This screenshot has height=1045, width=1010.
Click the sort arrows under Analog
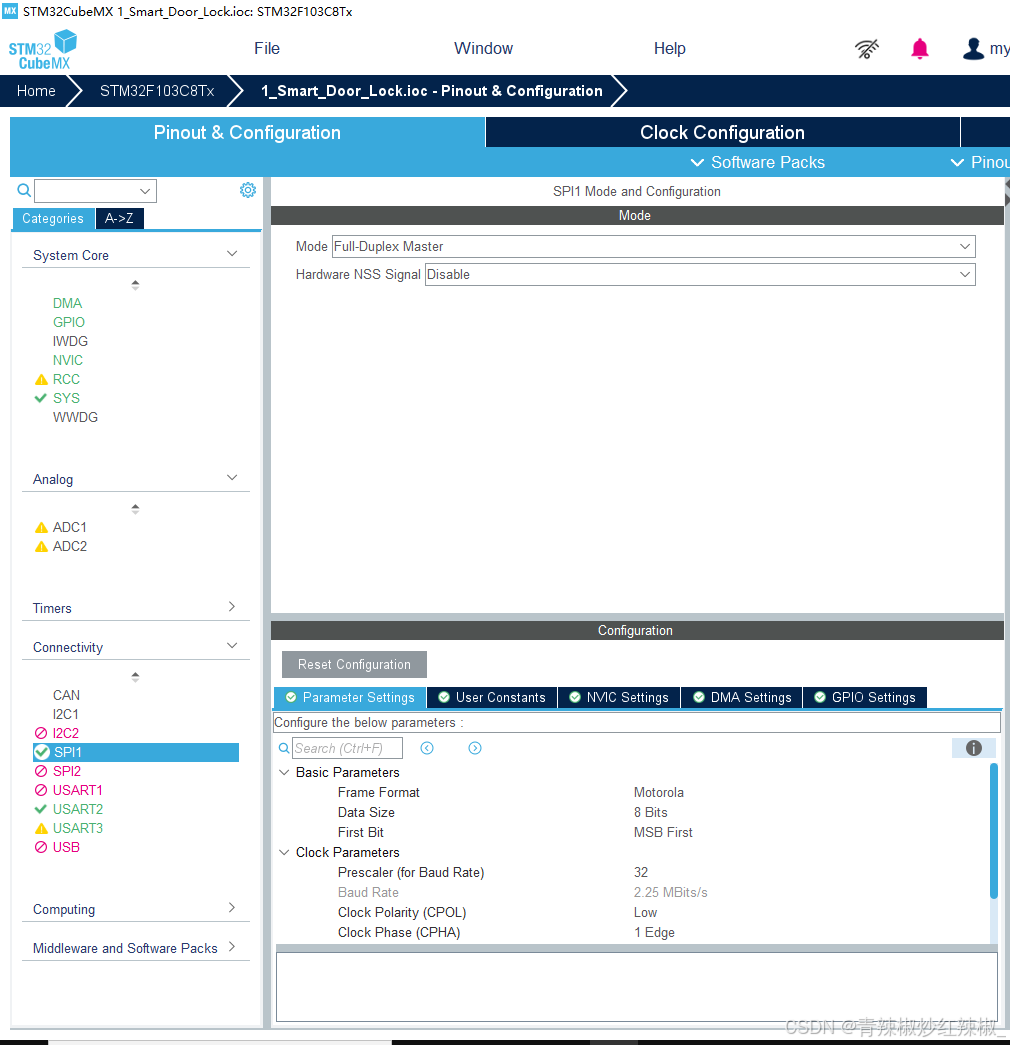tap(135, 509)
